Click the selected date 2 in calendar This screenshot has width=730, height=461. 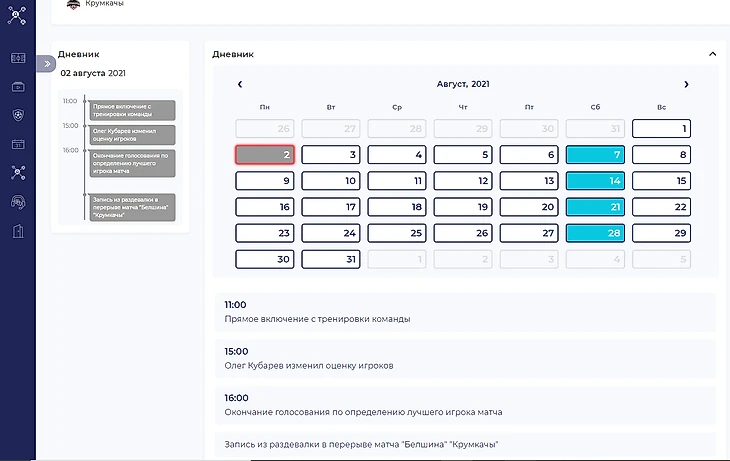265,155
